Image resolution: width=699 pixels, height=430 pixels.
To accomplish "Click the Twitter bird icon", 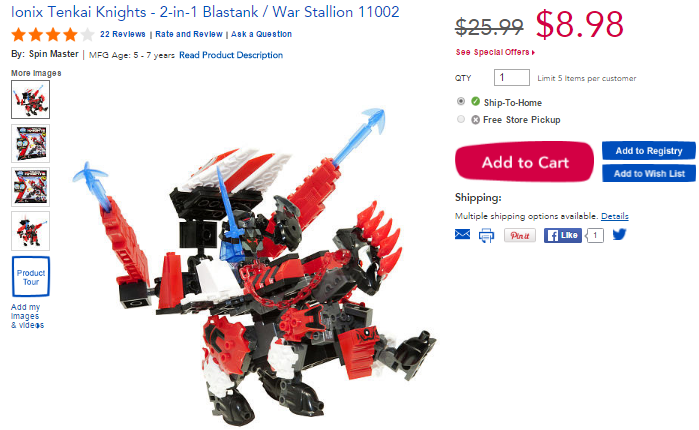I will [619, 234].
